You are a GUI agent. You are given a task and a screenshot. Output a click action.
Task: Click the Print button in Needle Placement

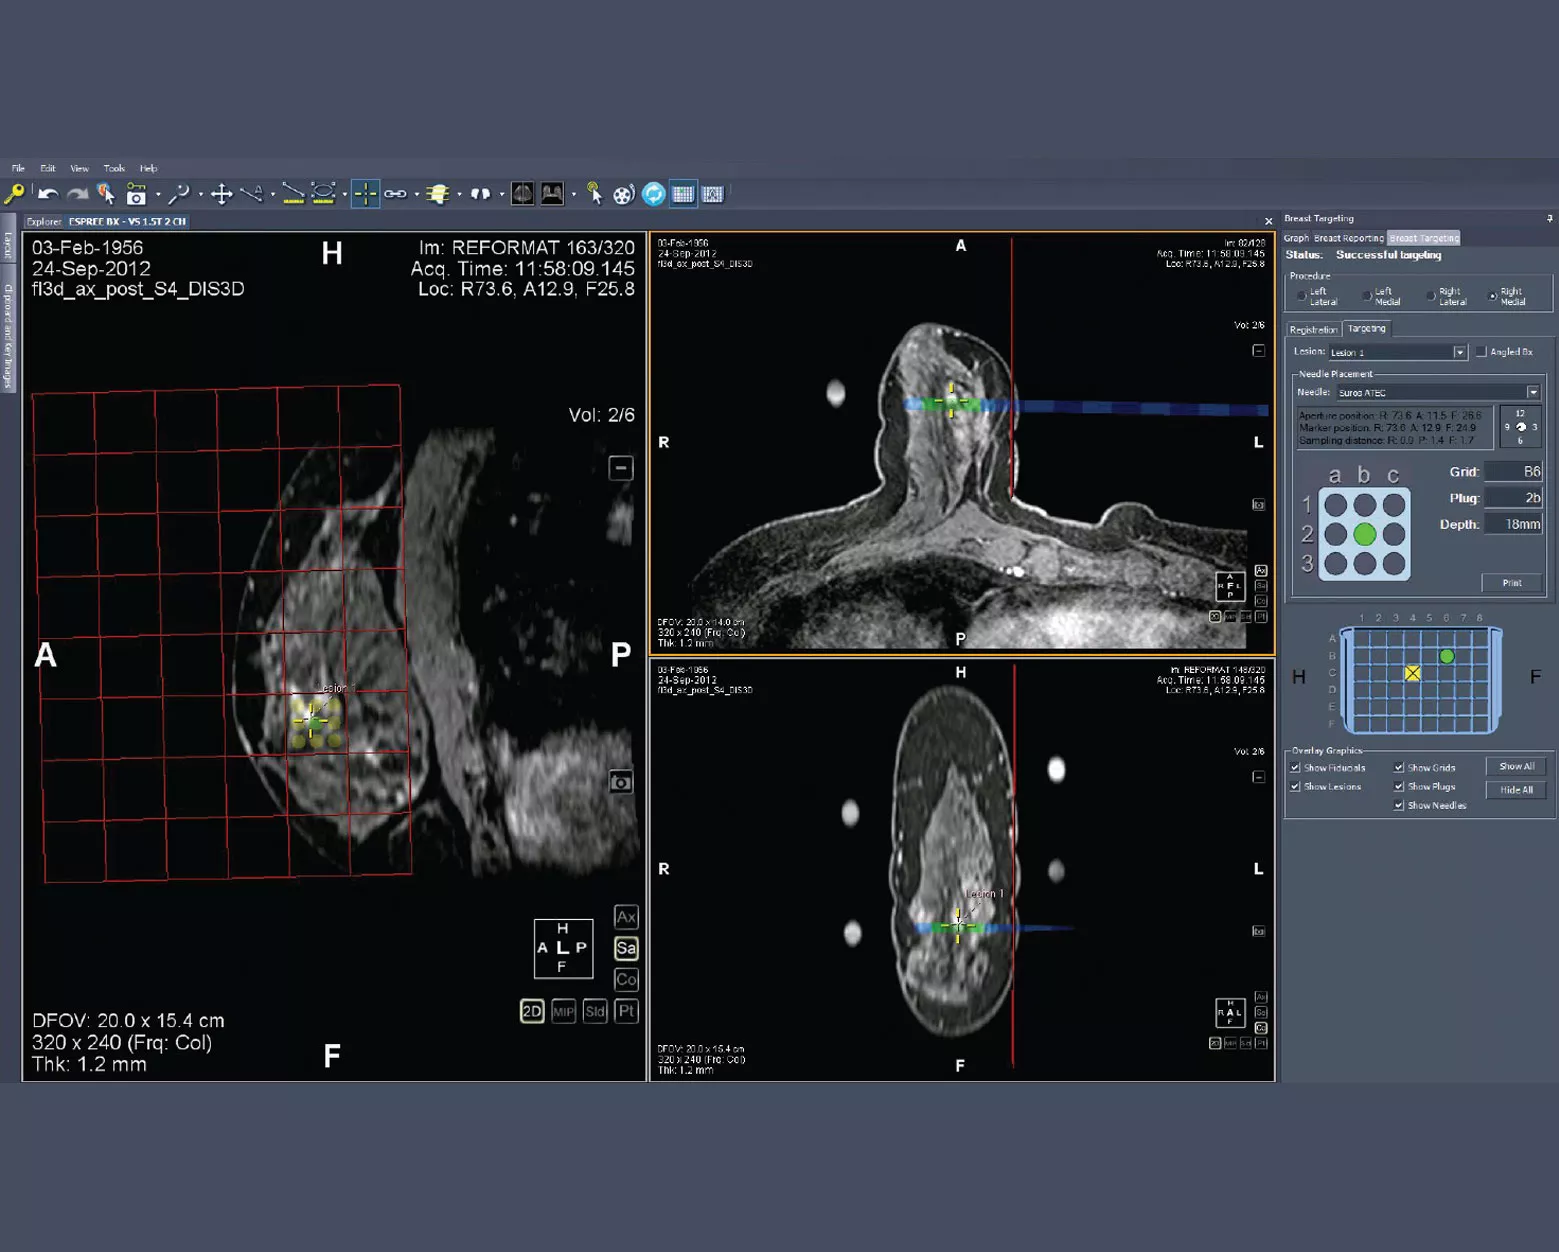point(1512,583)
